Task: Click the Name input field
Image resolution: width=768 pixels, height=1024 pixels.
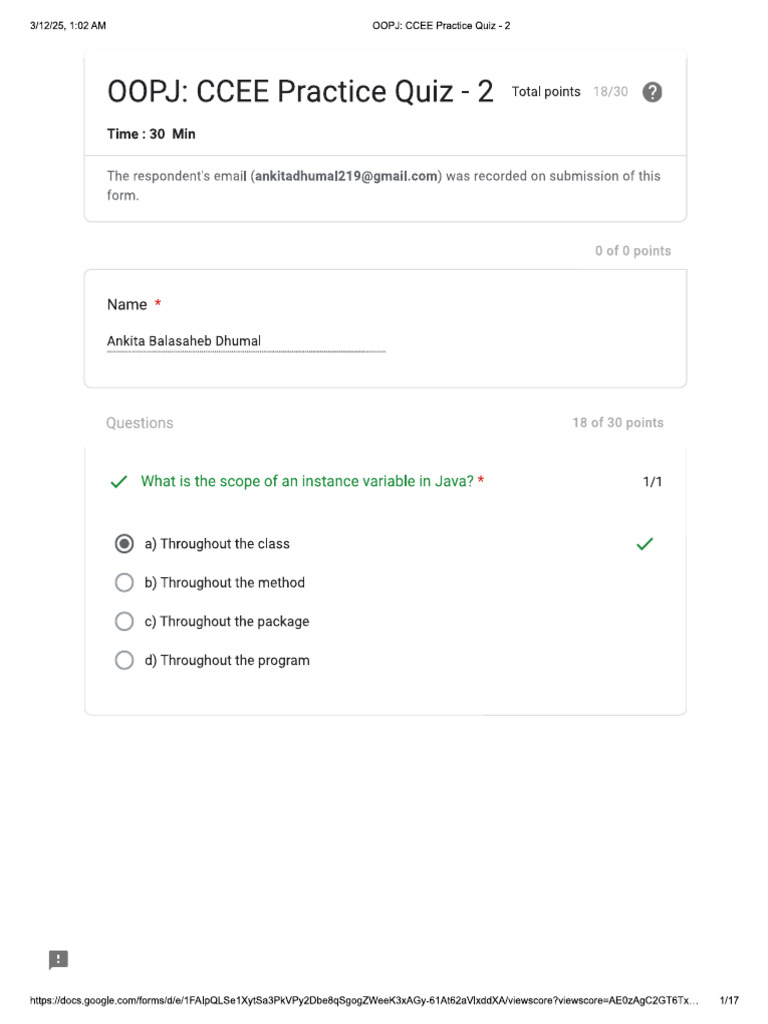Action: pos(245,342)
